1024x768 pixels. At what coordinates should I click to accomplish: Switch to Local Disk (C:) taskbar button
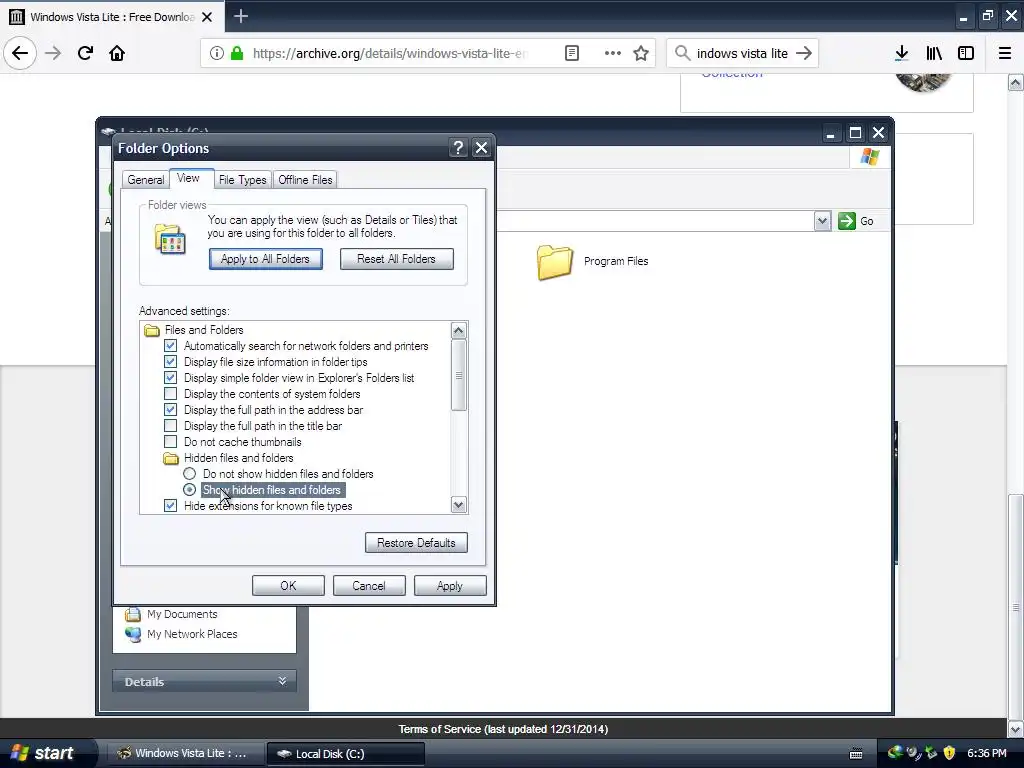345,754
